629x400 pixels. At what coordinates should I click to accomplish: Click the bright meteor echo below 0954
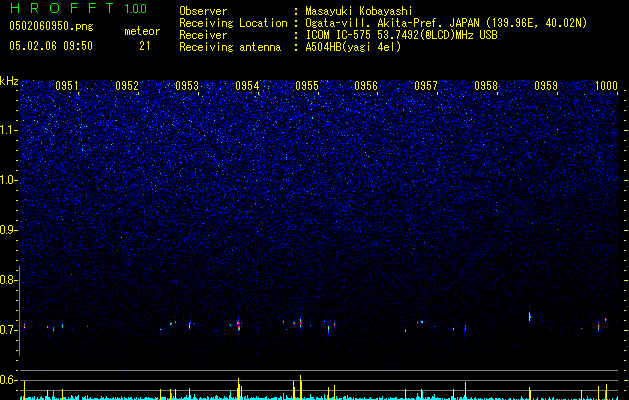[239, 324]
